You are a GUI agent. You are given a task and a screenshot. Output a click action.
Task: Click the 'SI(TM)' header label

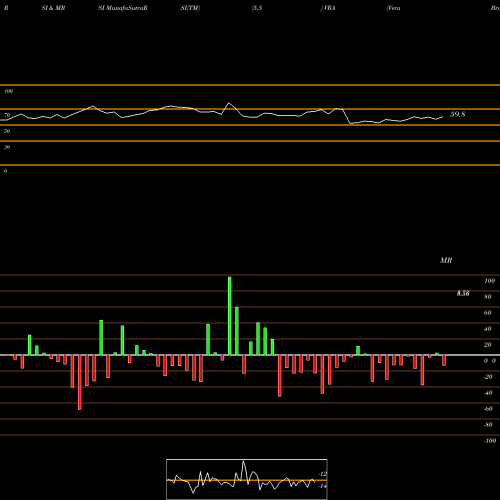coord(190,8)
